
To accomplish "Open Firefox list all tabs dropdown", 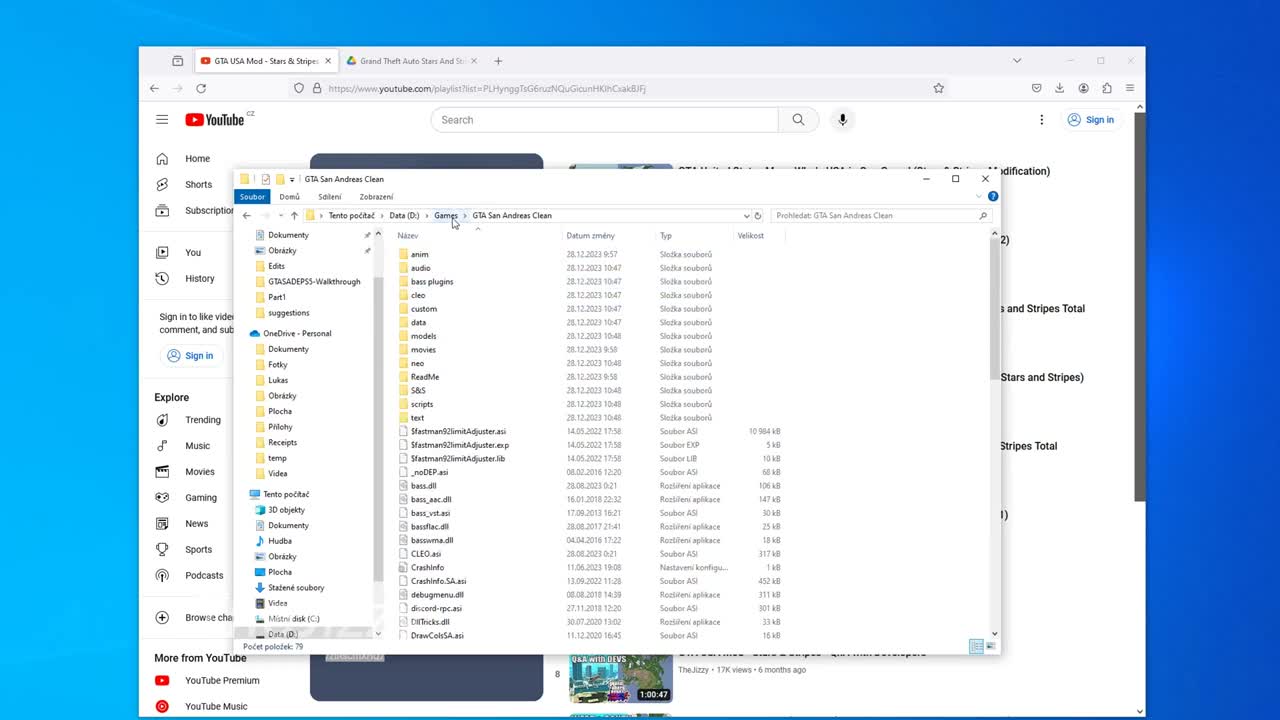I will click(x=1017, y=61).
